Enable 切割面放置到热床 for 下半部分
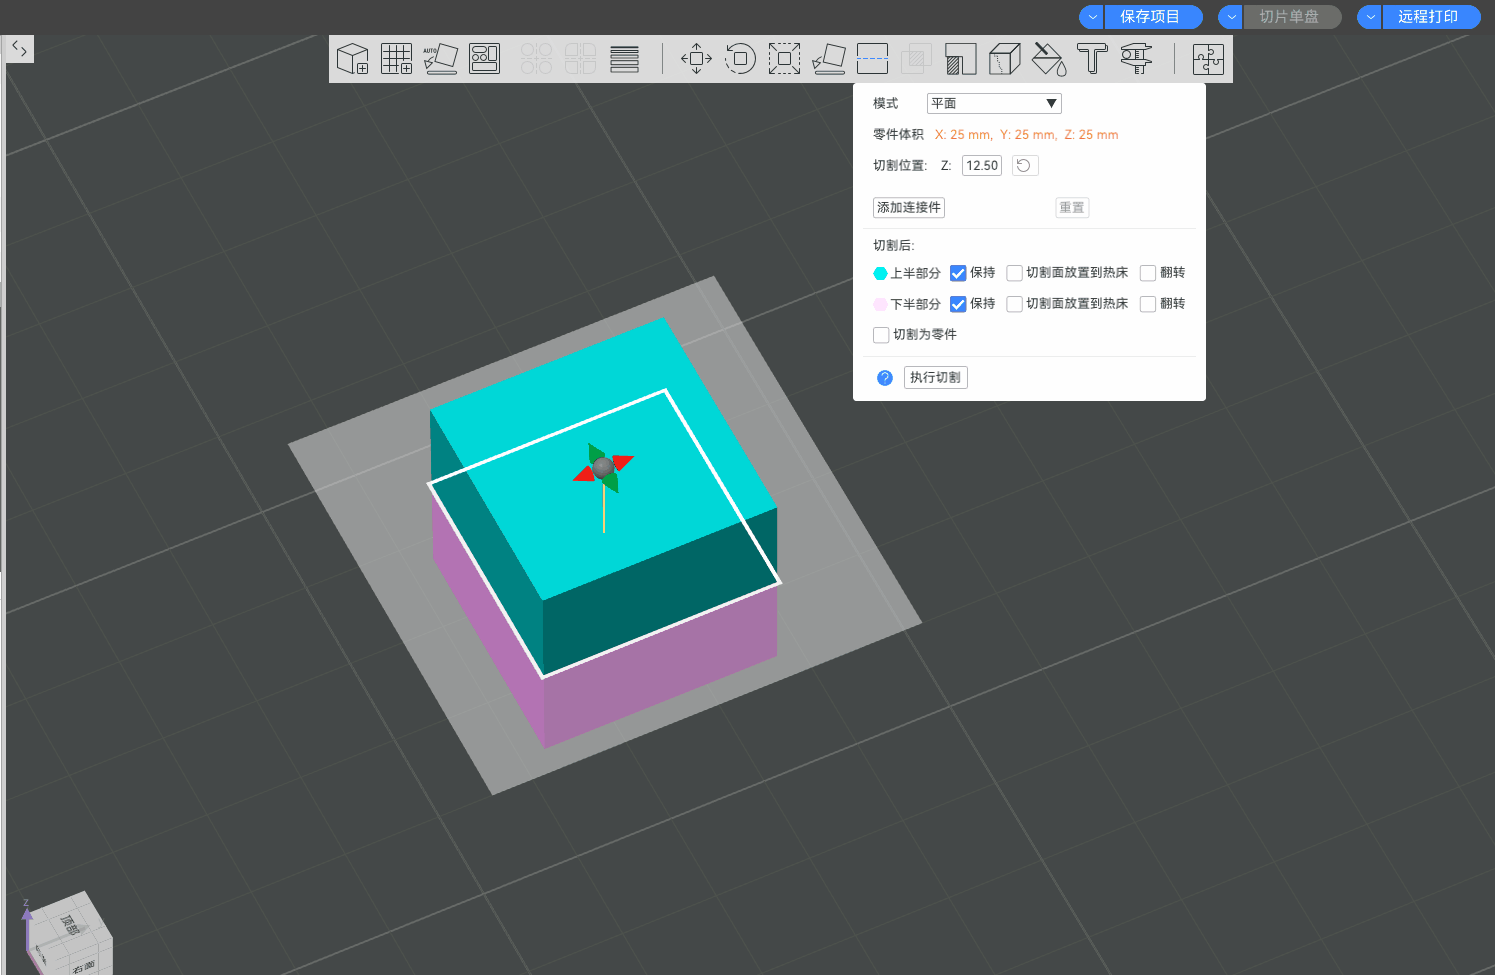1495x975 pixels. coord(1014,304)
